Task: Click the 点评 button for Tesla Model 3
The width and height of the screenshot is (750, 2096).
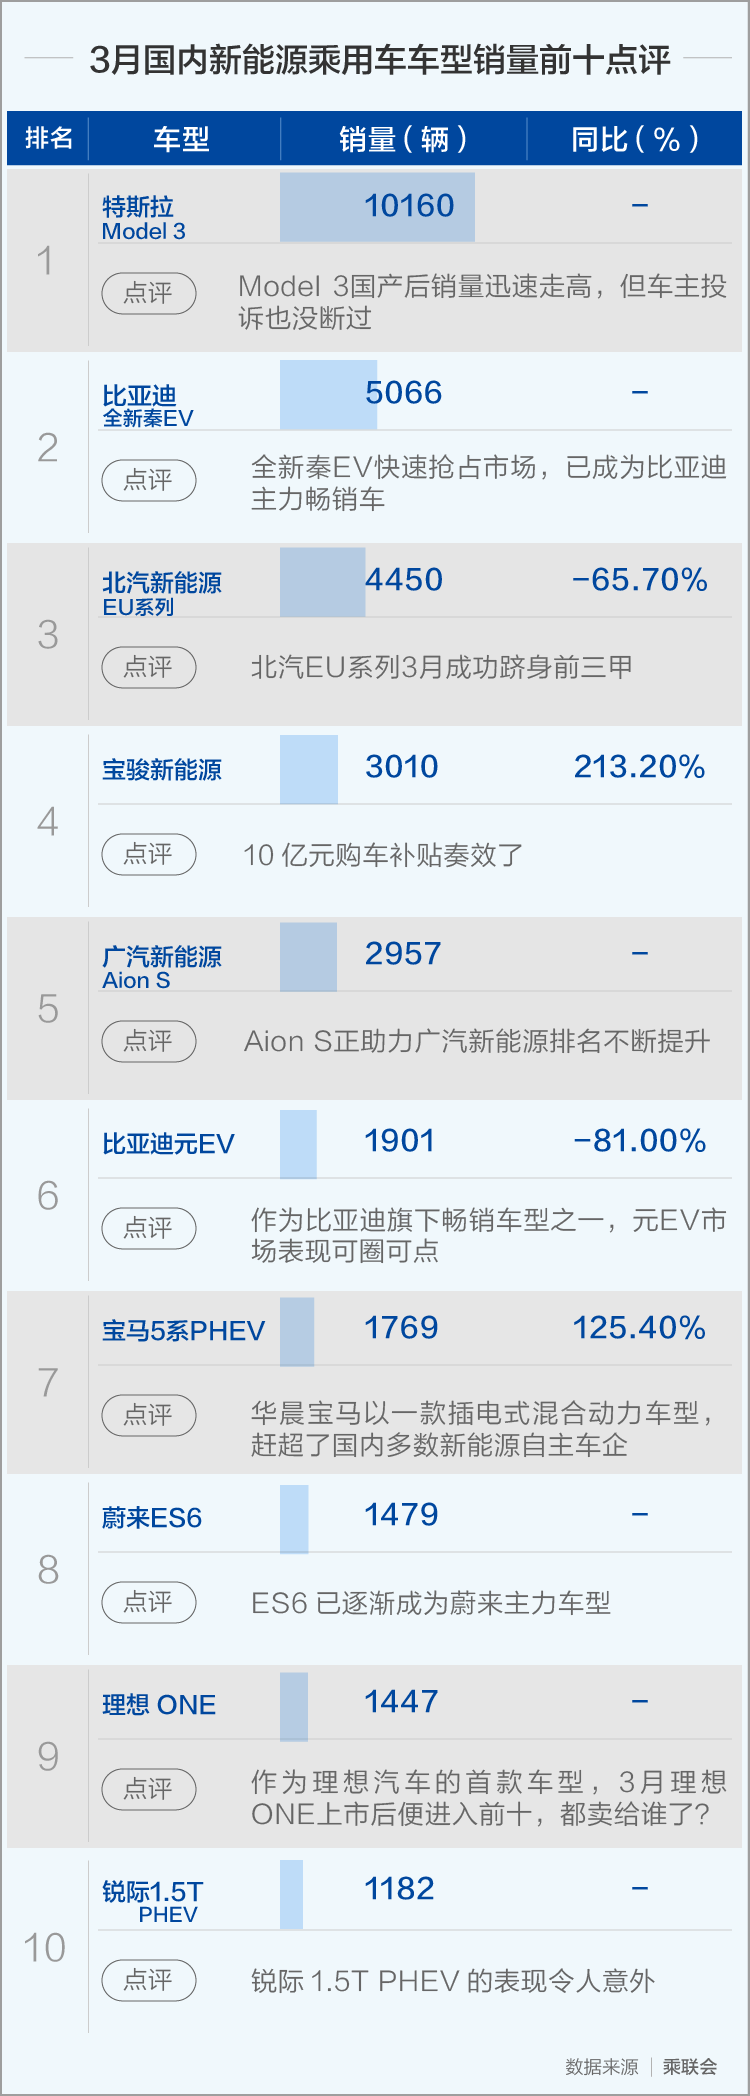Action: click(x=149, y=293)
